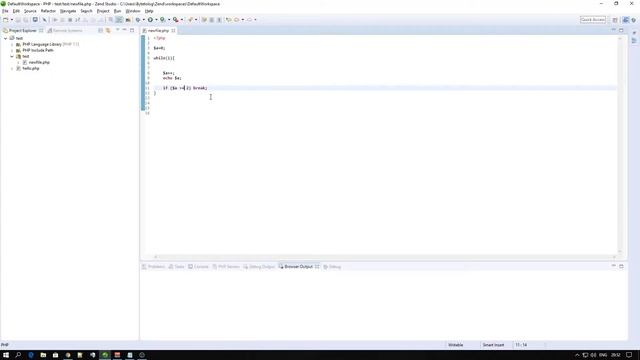Open the Project Explorer view menu arrow
Screen dimensions: 640x360
118,30
